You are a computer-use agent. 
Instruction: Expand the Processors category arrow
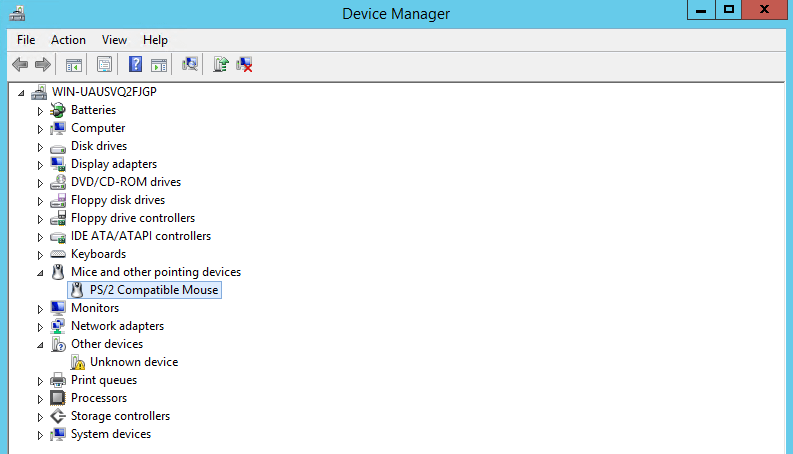(x=41, y=398)
